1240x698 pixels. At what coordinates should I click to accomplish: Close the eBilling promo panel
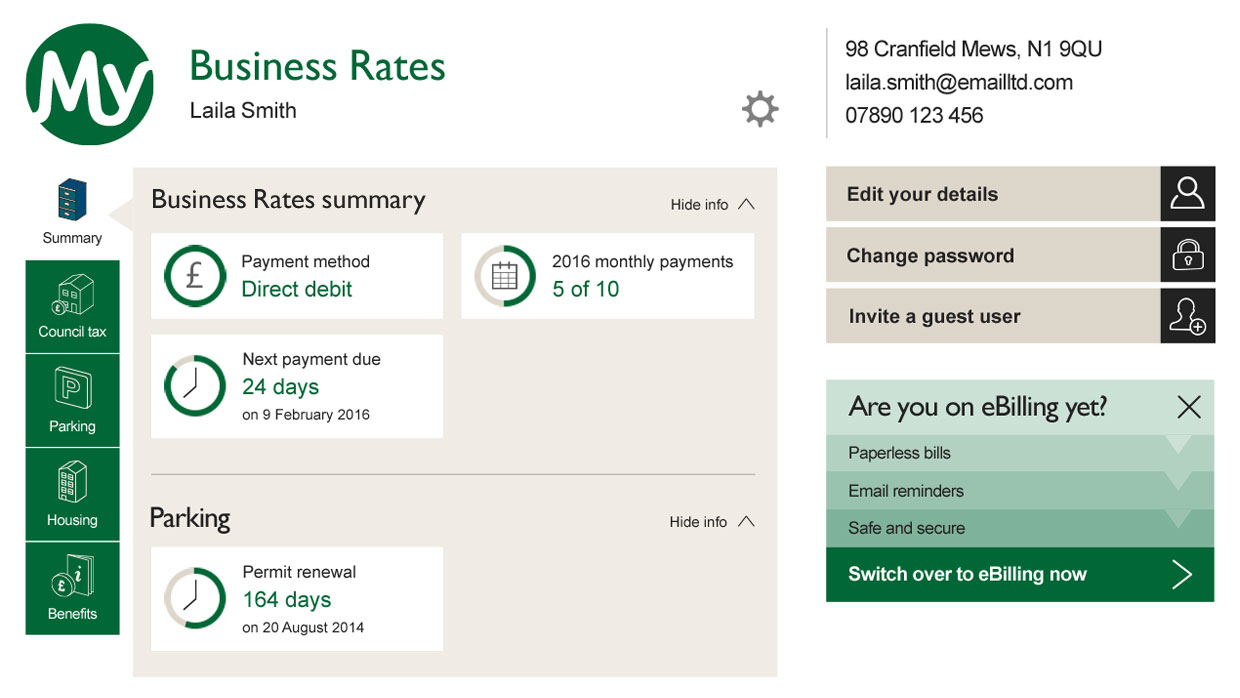tap(1188, 407)
